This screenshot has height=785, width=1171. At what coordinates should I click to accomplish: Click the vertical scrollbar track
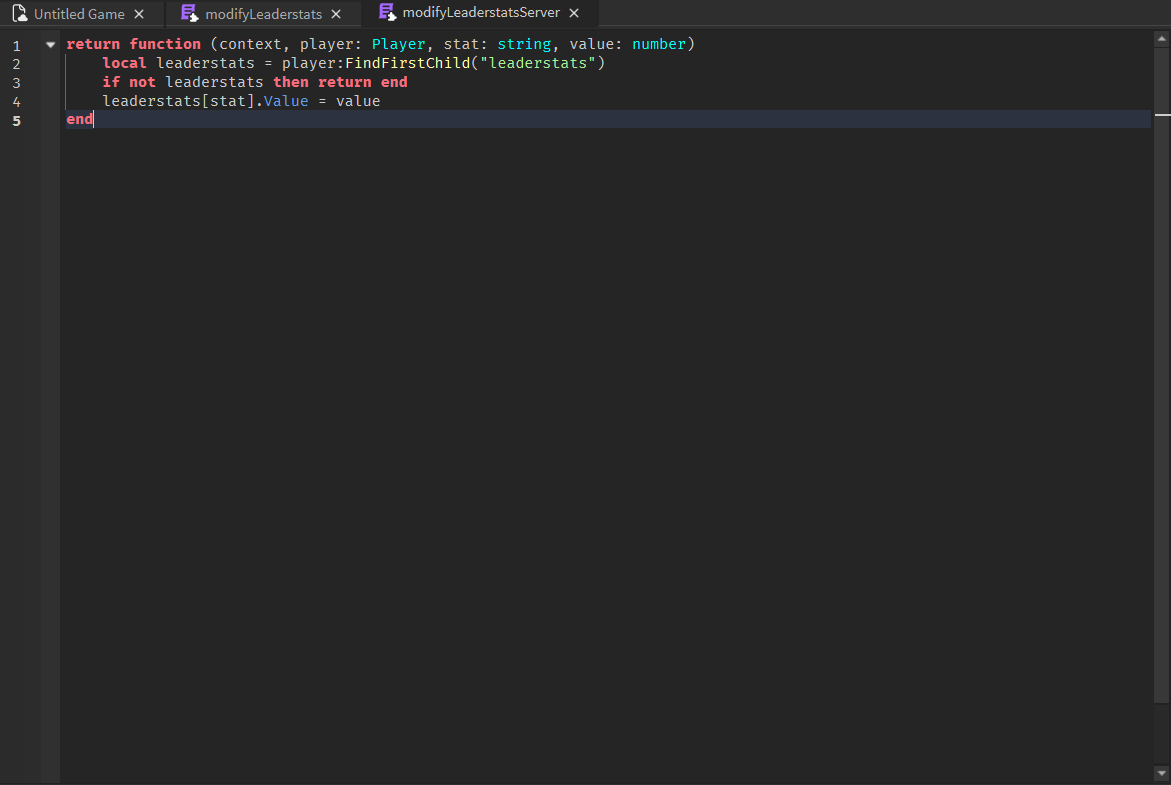point(1163,400)
